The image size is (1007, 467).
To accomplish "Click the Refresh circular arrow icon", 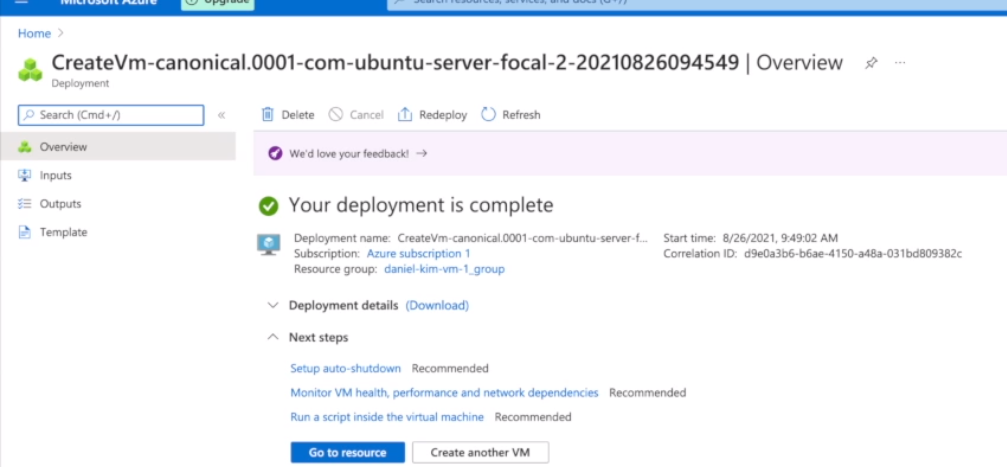I will click(x=488, y=114).
